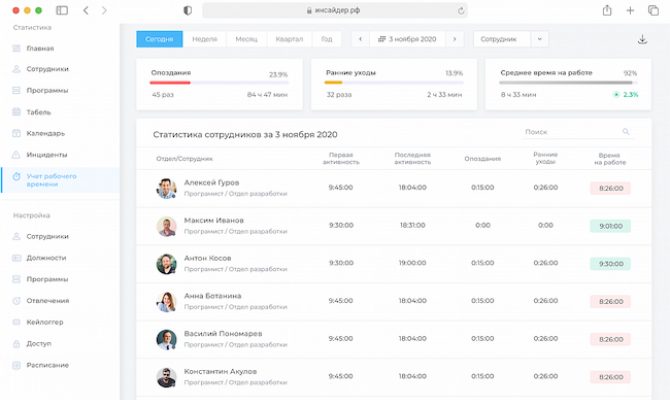Go to the next date
The width and height of the screenshot is (670, 400).
tap(455, 39)
